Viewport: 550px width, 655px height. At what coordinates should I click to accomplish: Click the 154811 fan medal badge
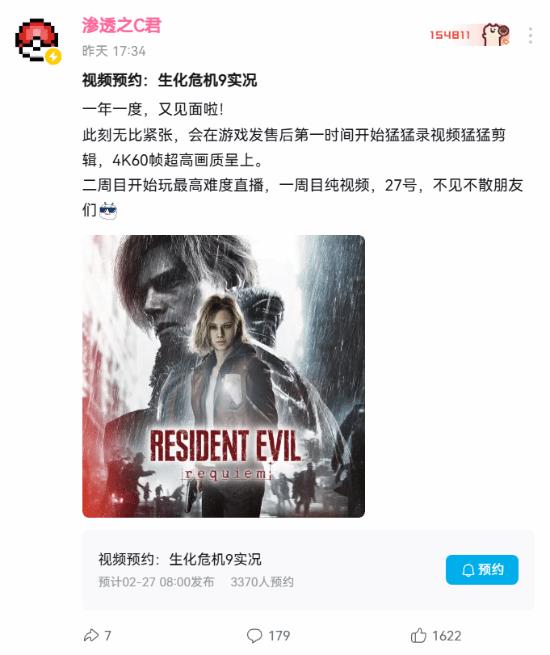tap(470, 35)
